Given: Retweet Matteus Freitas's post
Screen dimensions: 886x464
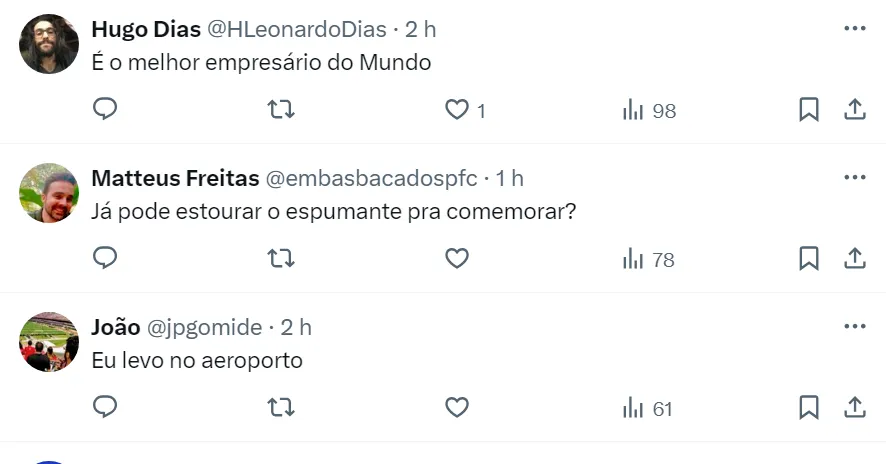Looking at the screenshot, I should [x=282, y=259].
